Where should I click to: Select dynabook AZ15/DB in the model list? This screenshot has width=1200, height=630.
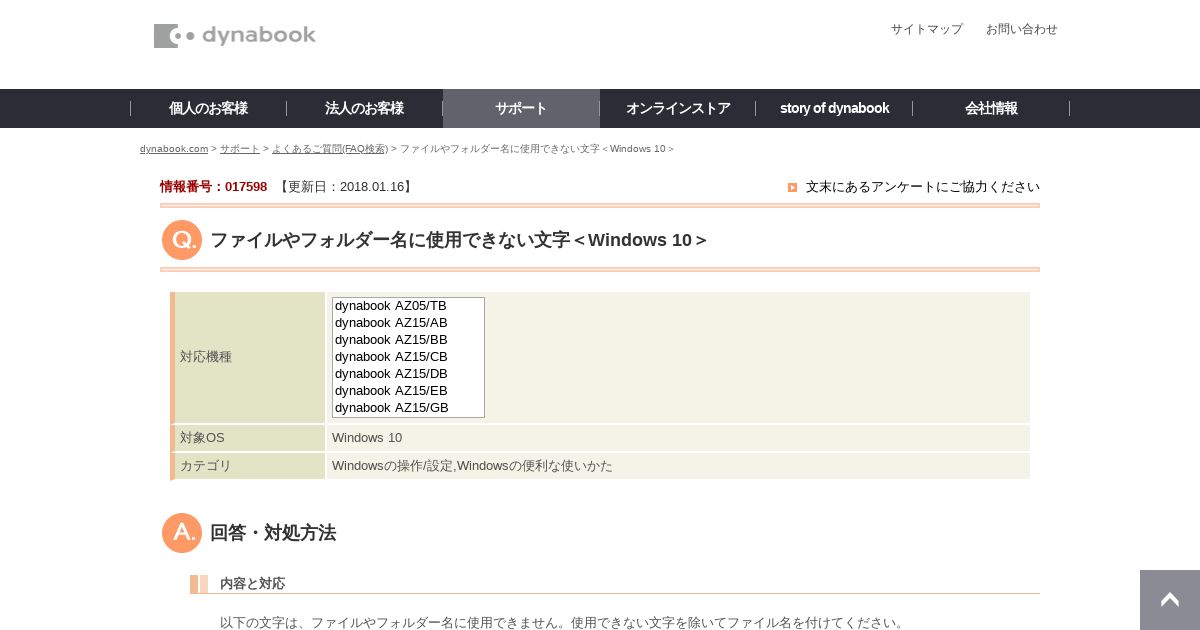tap(408, 374)
